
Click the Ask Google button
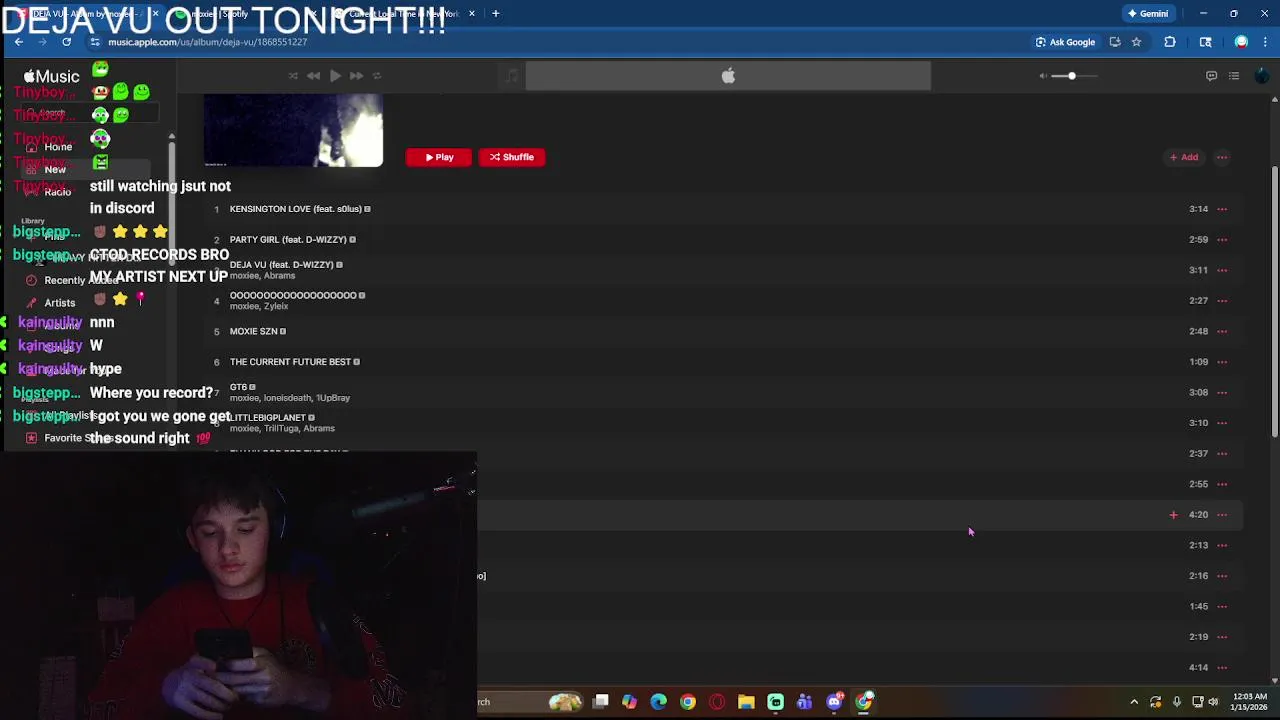point(1065,42)
